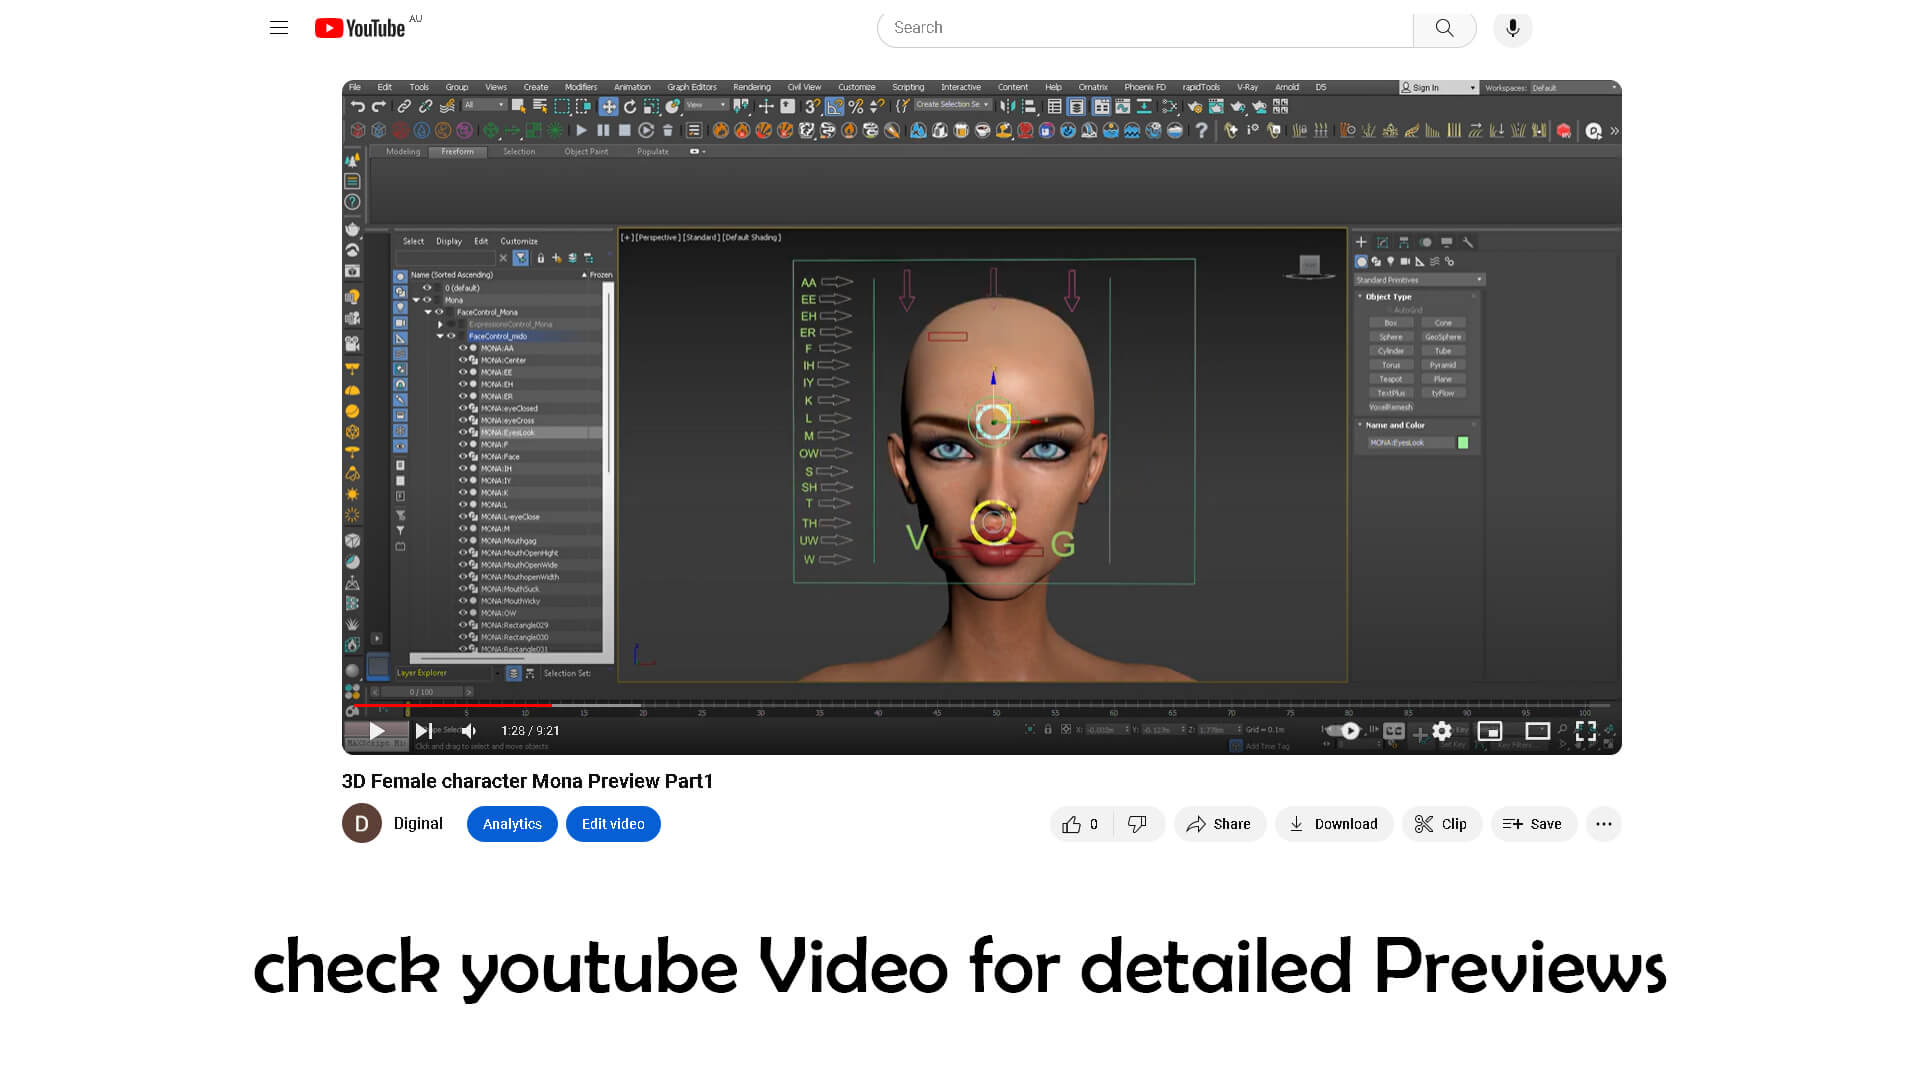Click the voice search microphone icon

point(1512,28)
